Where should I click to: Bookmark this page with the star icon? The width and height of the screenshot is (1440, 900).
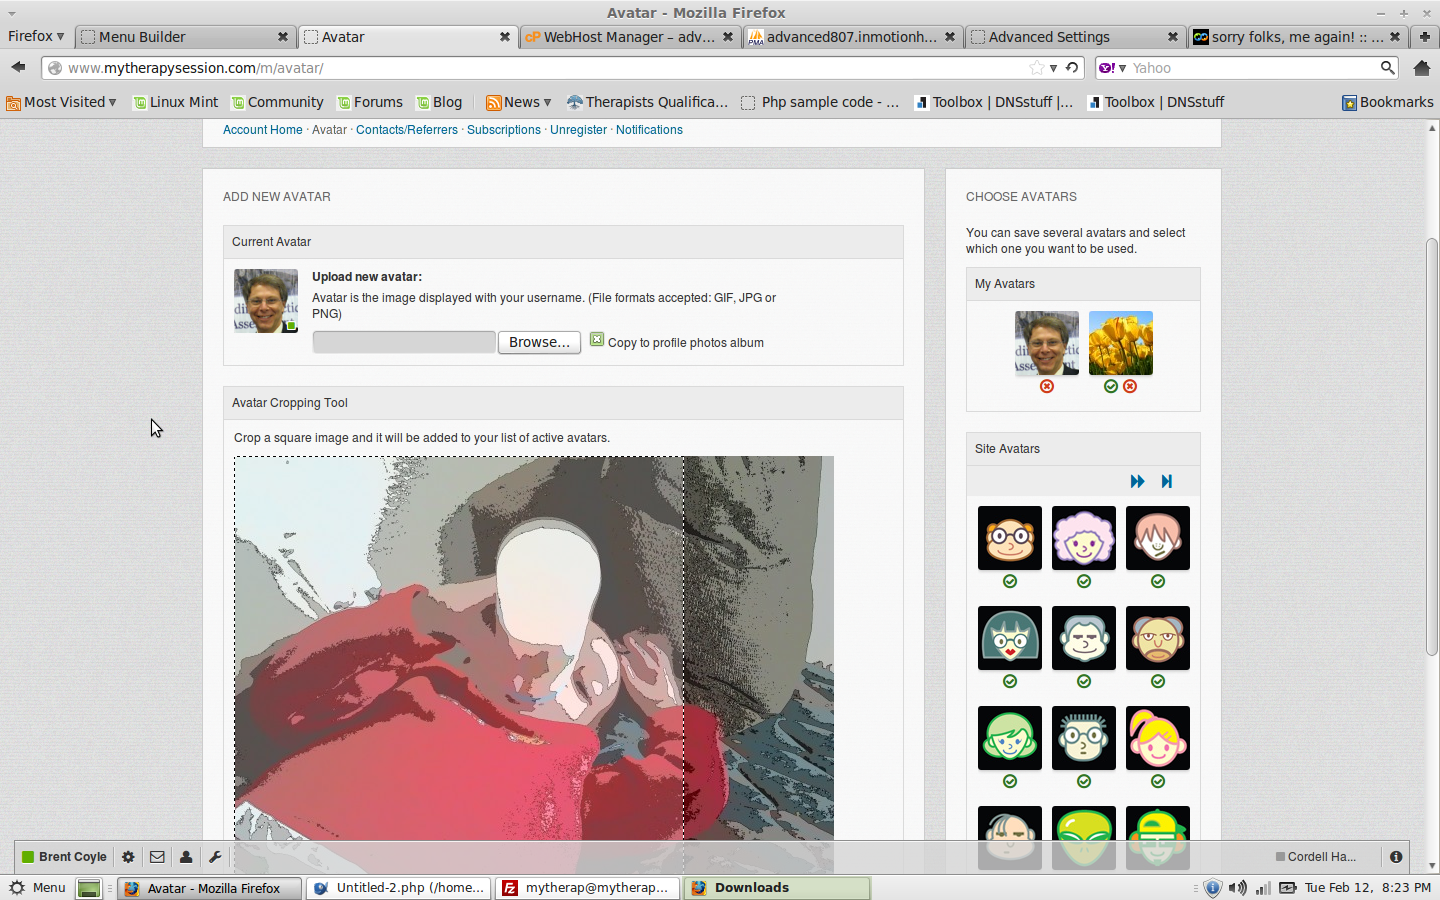(1036, 68)
